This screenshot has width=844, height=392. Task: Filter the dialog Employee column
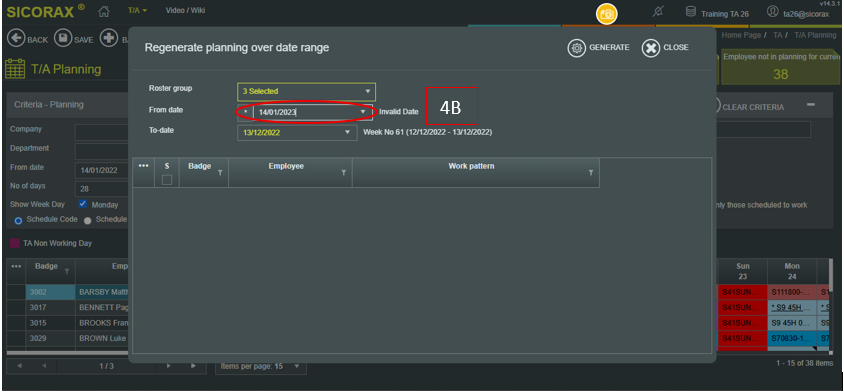click(344, 173)
